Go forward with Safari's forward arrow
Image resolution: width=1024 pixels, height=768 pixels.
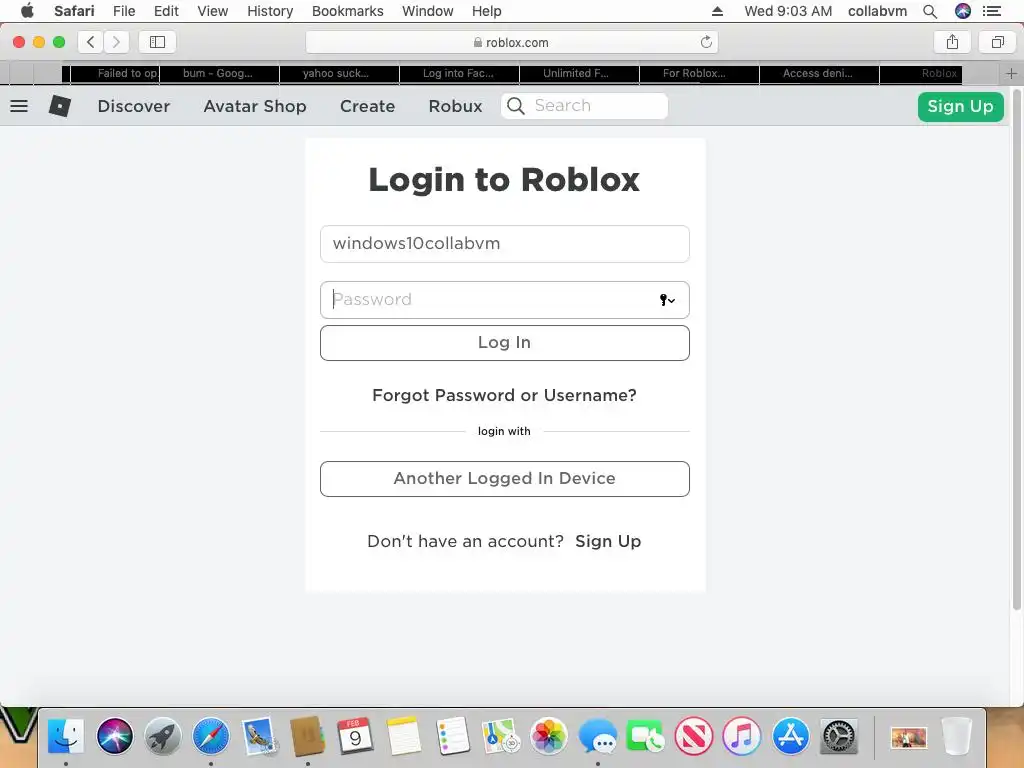coord(116,42)
